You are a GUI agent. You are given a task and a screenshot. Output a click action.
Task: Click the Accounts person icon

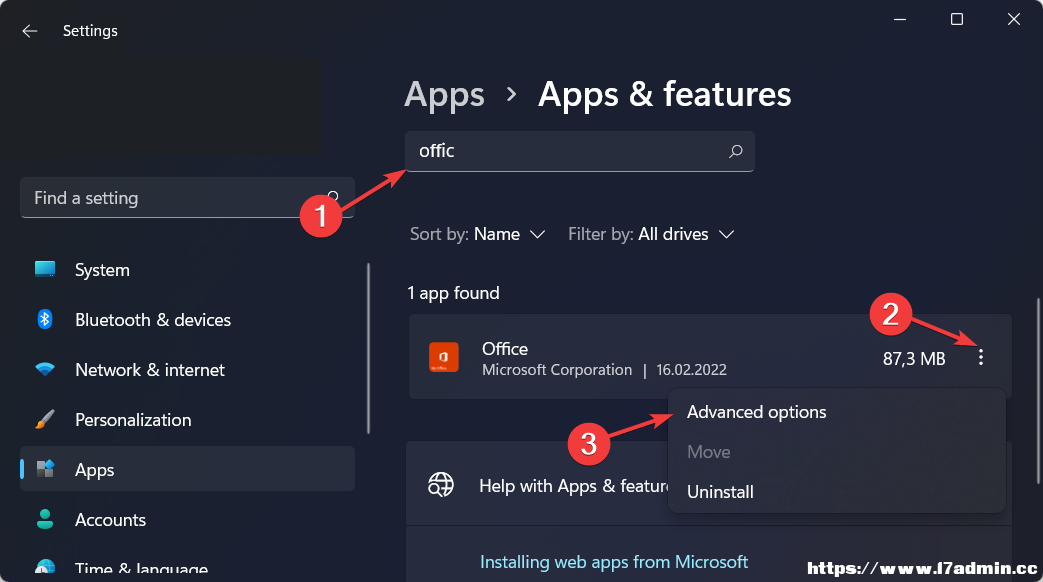tap(45, 519)
